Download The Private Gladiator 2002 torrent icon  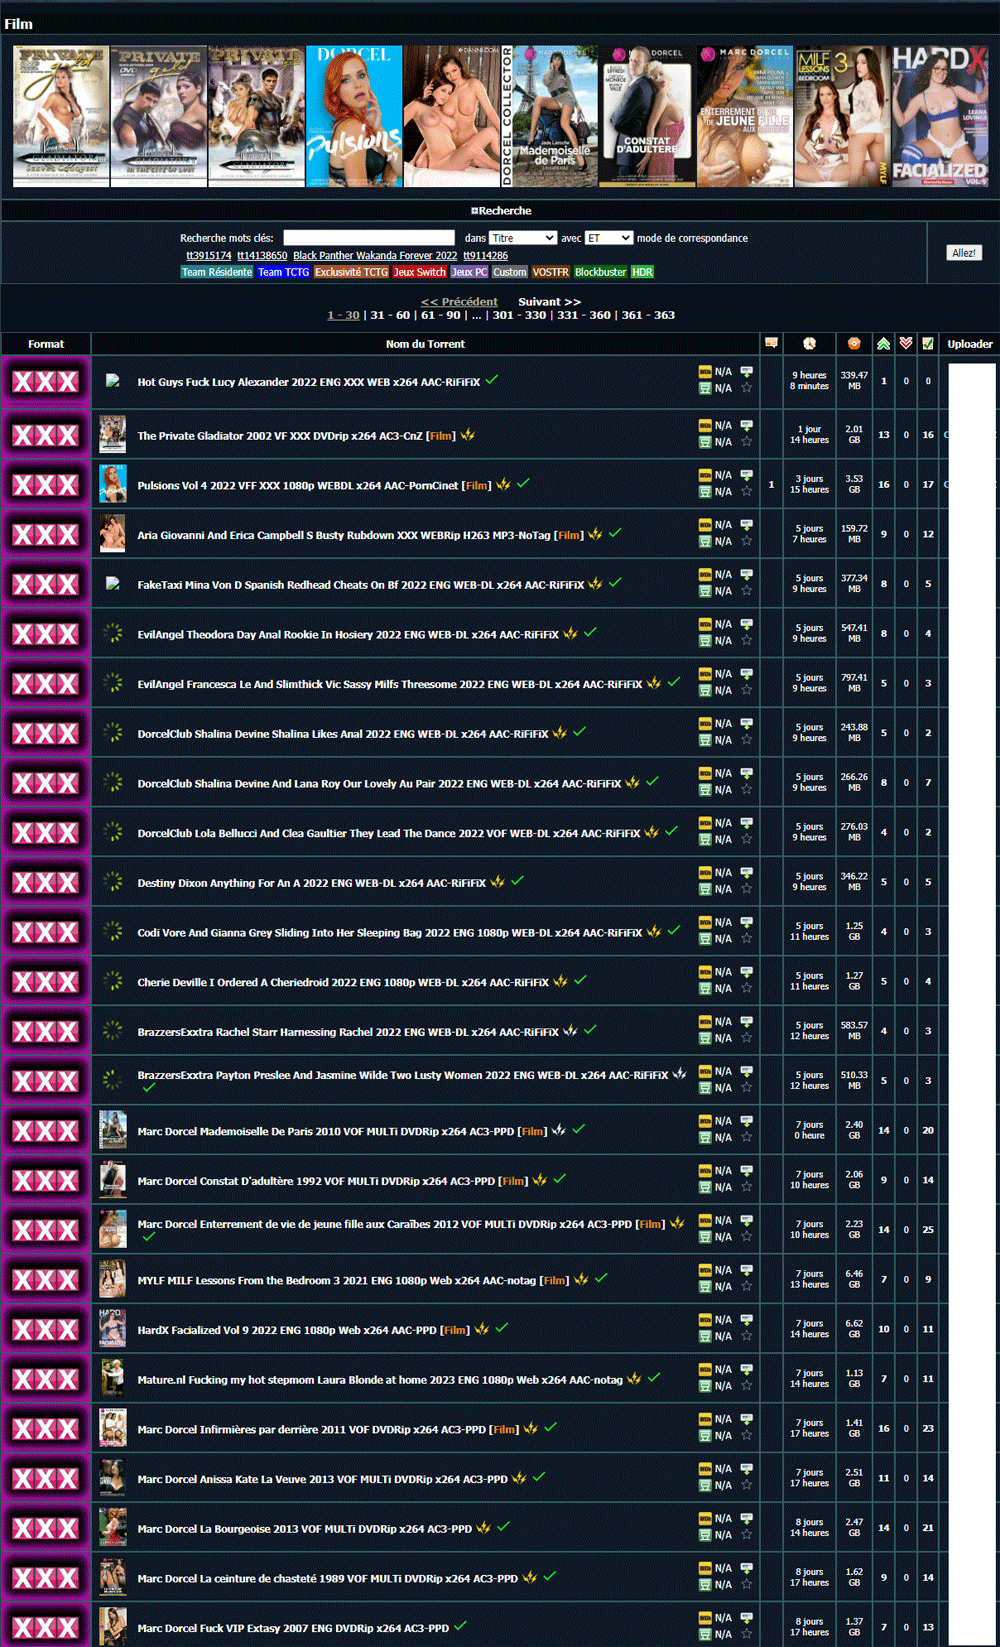point(746,425)
